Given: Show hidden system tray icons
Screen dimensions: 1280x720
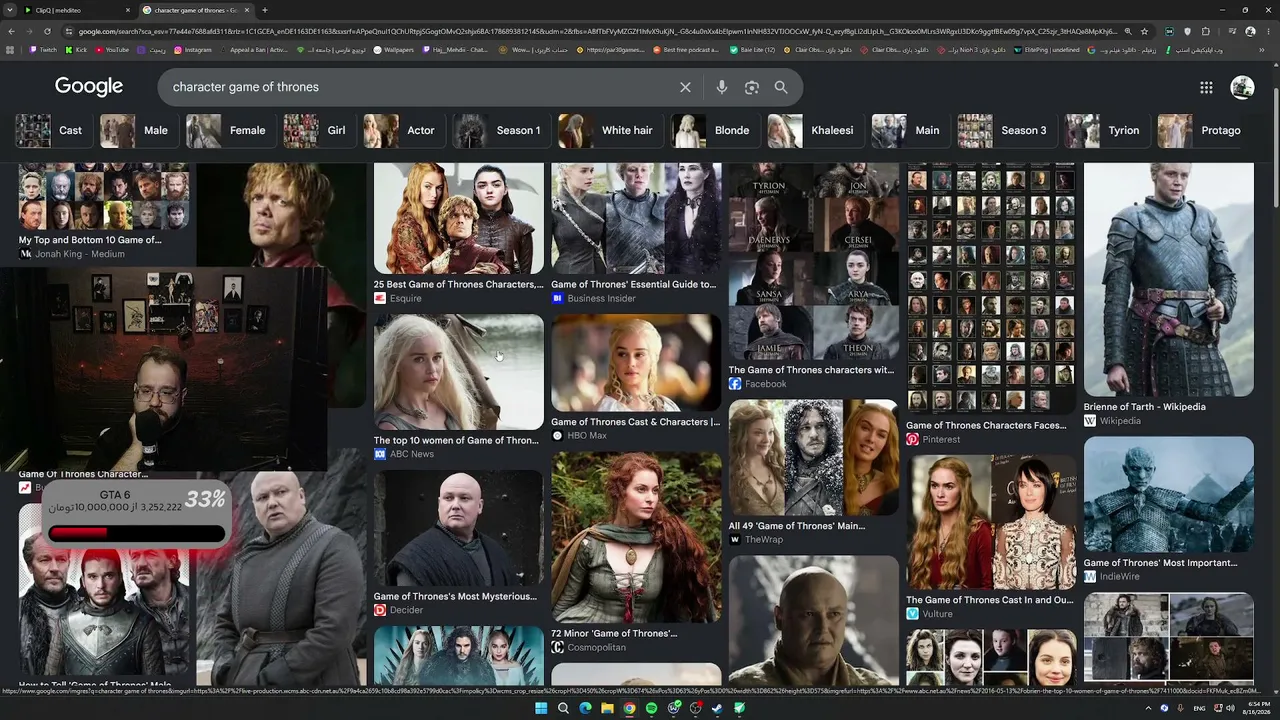Looking at the screenshot, I should tap(1149, 708).
